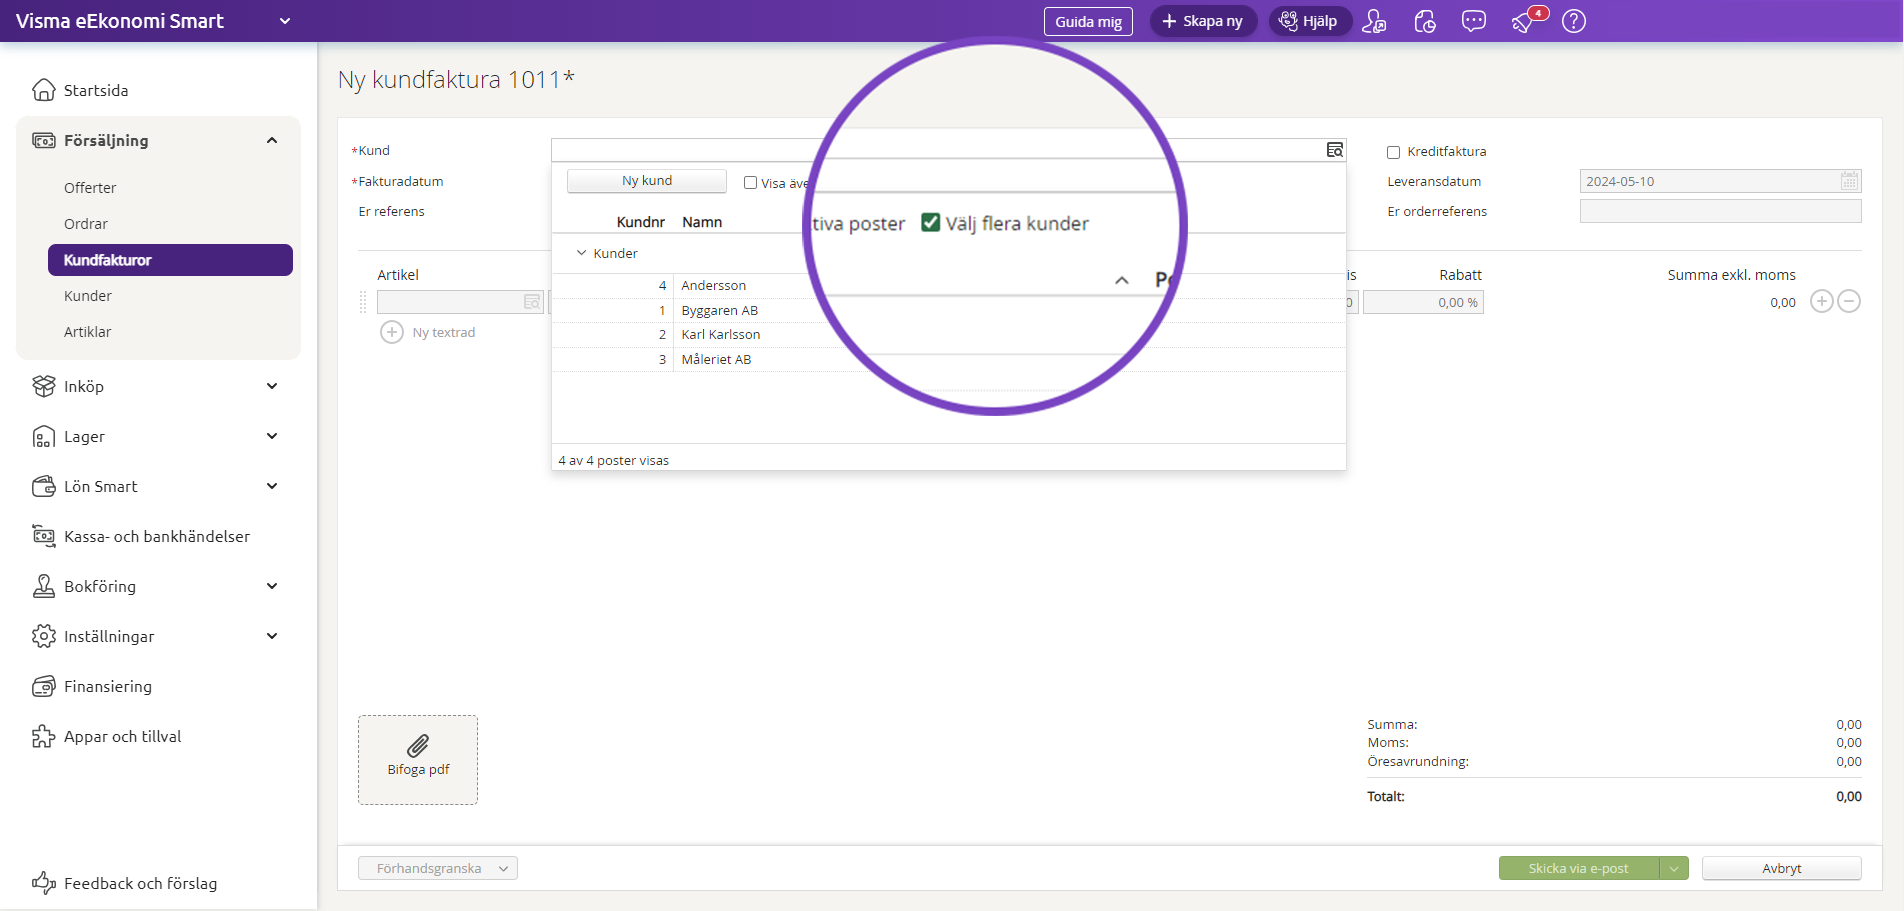Expand the Bokföring menu chevron
This screenshot has width=1904, height=911.
[x=272, y=586]
